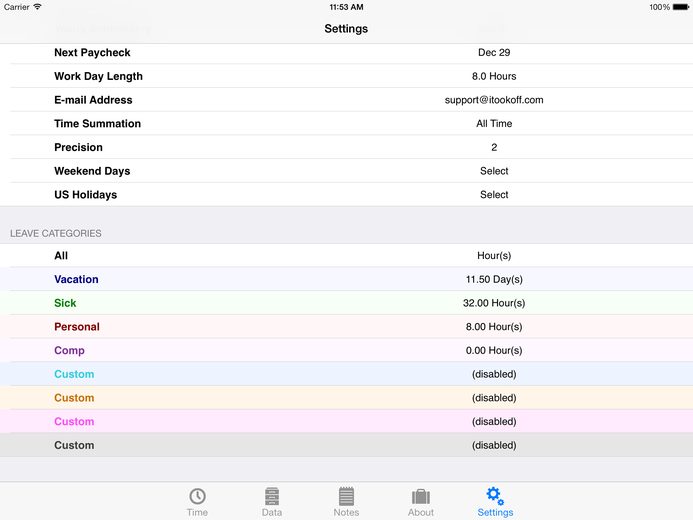The width and height of the screenshot is (693, 520).
Task: Open the orange Custom leave category
Action: pyautogui.click(x=346, y=398)
